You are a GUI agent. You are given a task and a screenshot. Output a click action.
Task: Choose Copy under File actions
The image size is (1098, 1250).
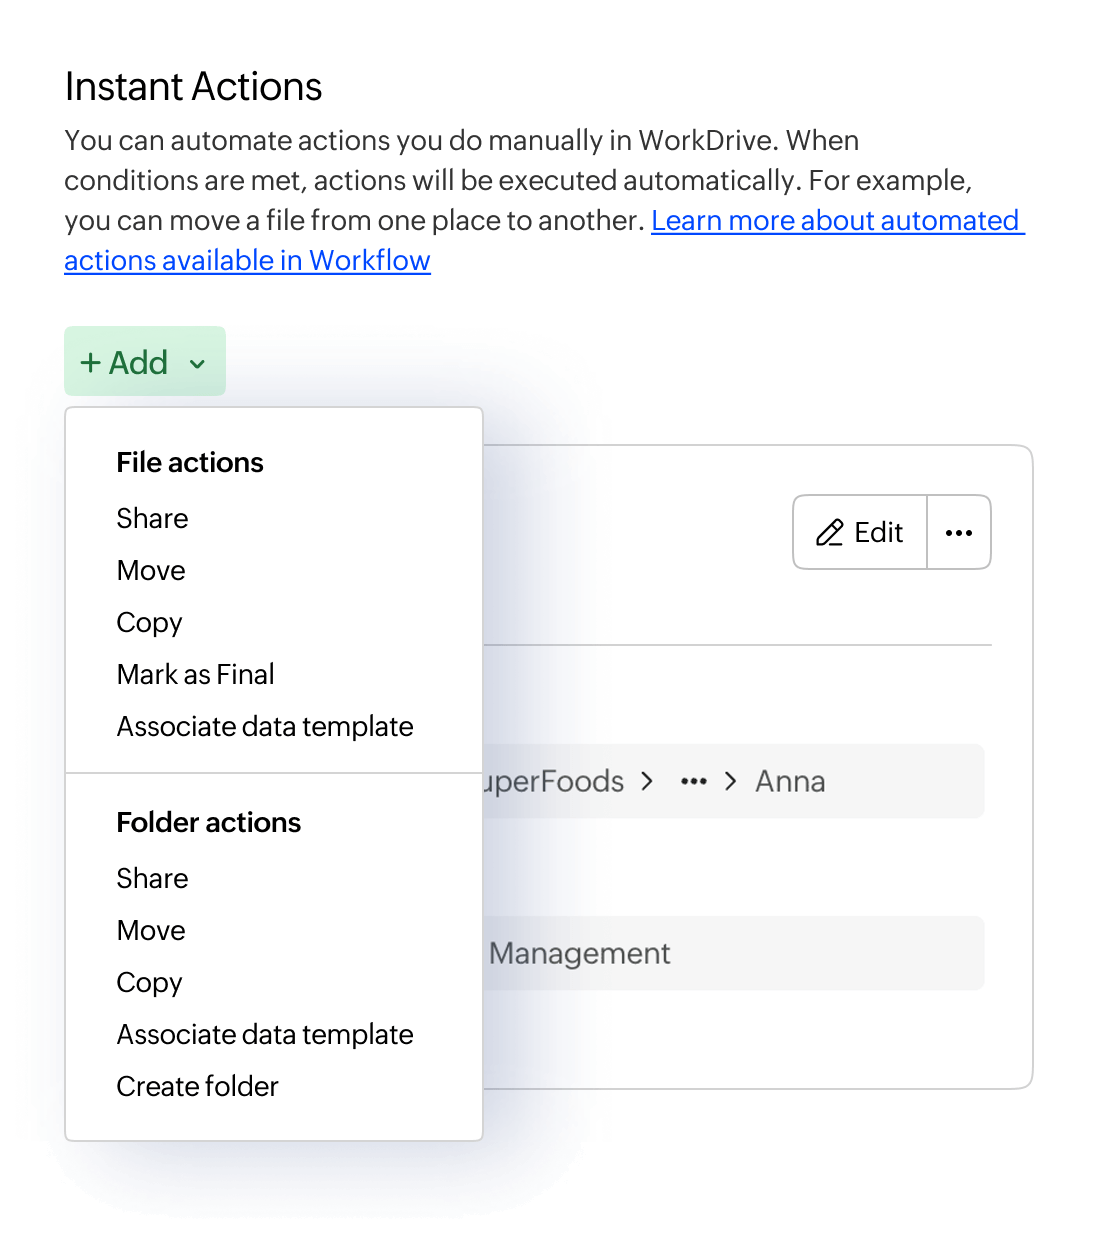[149, 622]
